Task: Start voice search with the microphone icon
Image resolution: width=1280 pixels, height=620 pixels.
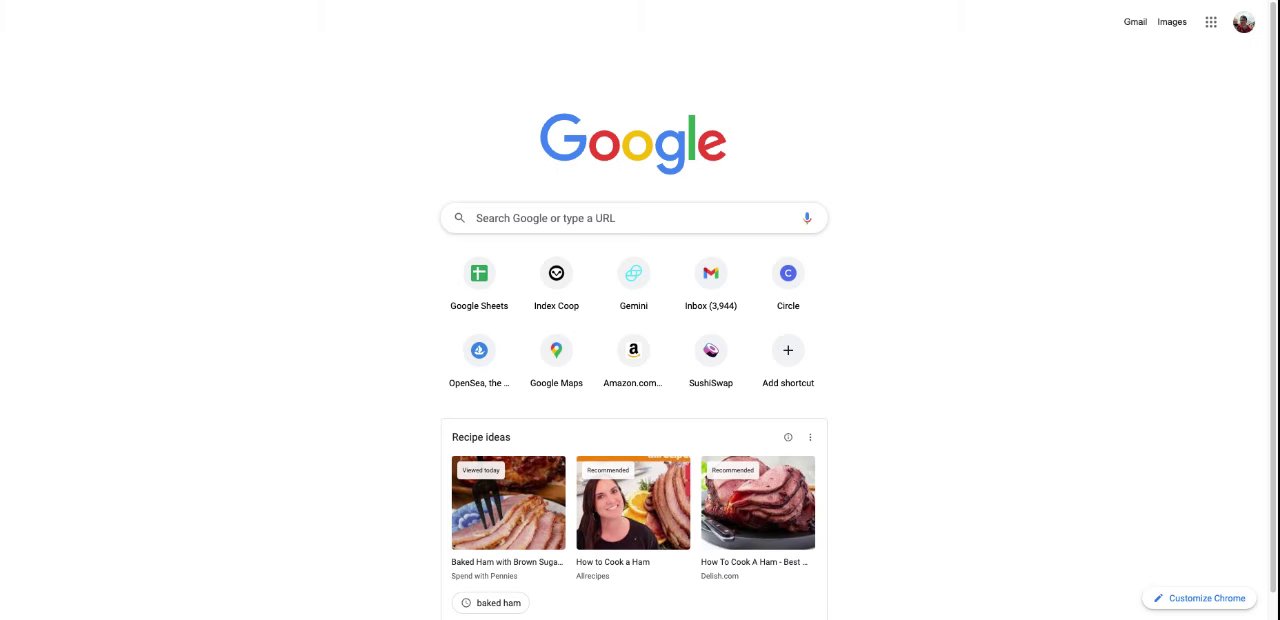Action: tap(807, 218)
